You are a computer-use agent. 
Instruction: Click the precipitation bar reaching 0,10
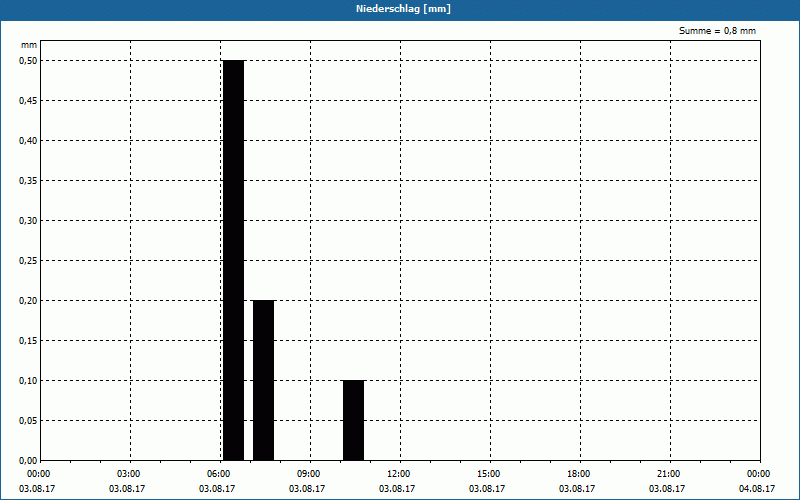(354, 420)
